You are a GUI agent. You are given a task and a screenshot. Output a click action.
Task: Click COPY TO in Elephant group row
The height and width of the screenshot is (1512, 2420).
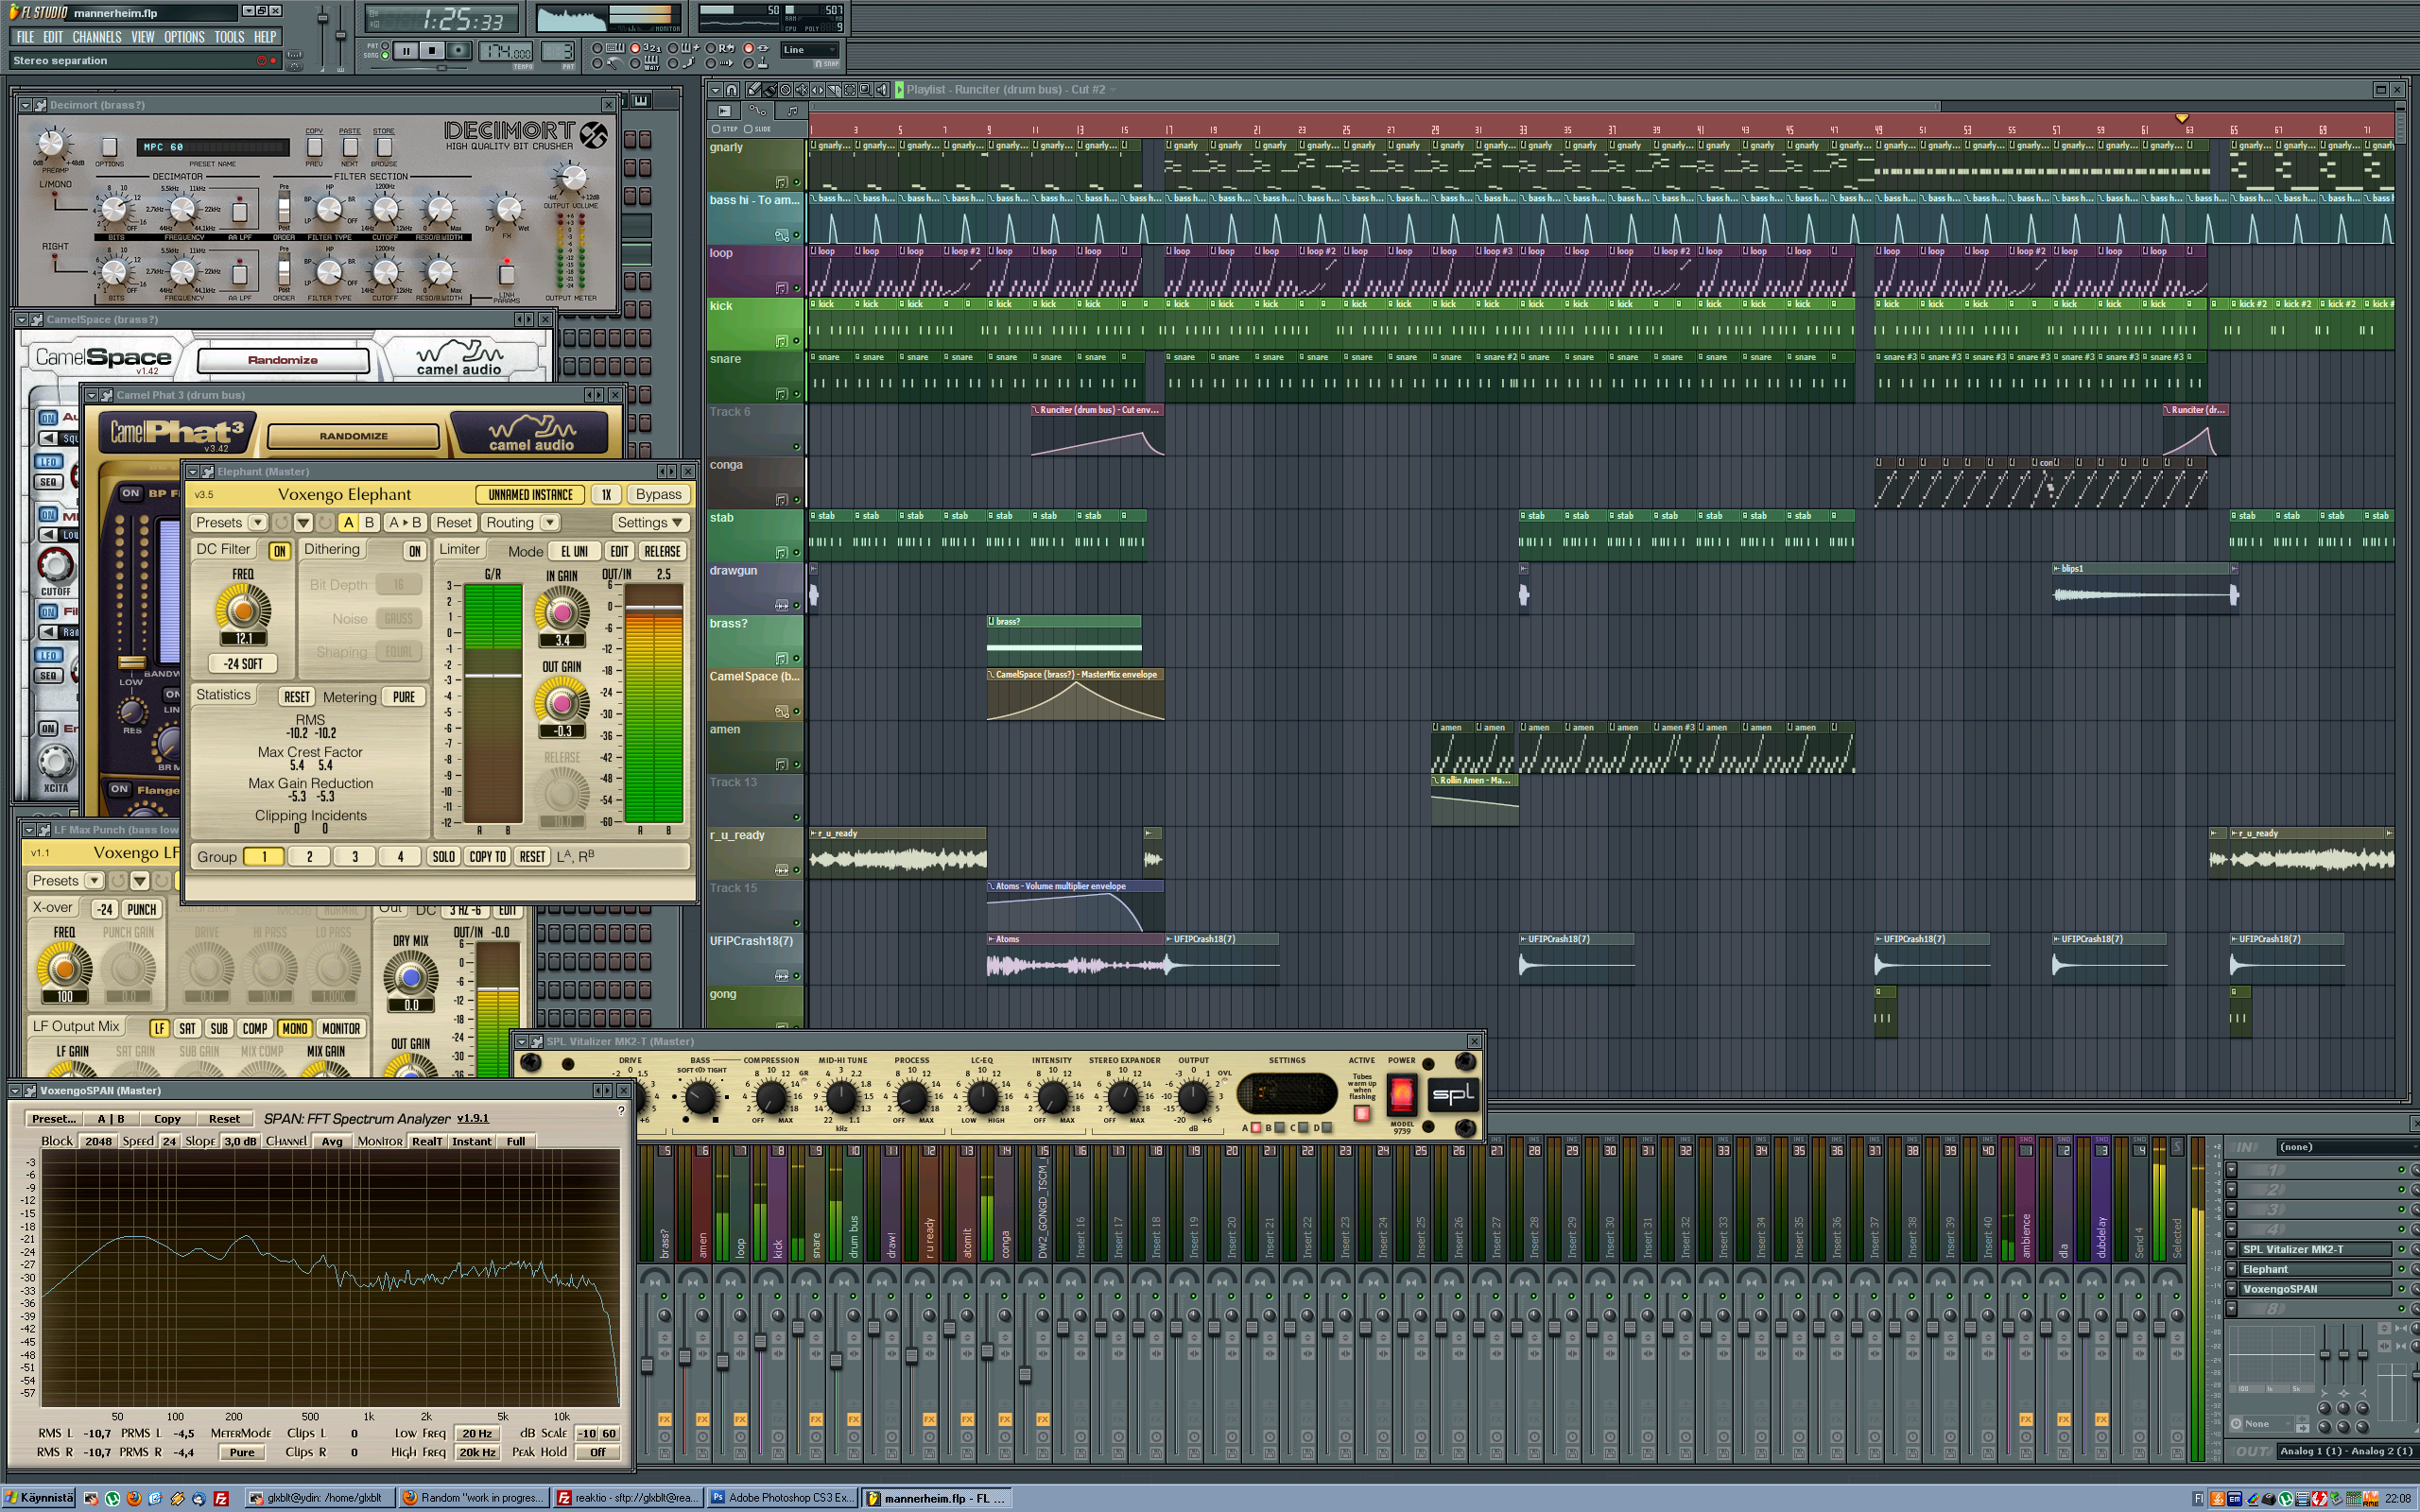point(488,856)
